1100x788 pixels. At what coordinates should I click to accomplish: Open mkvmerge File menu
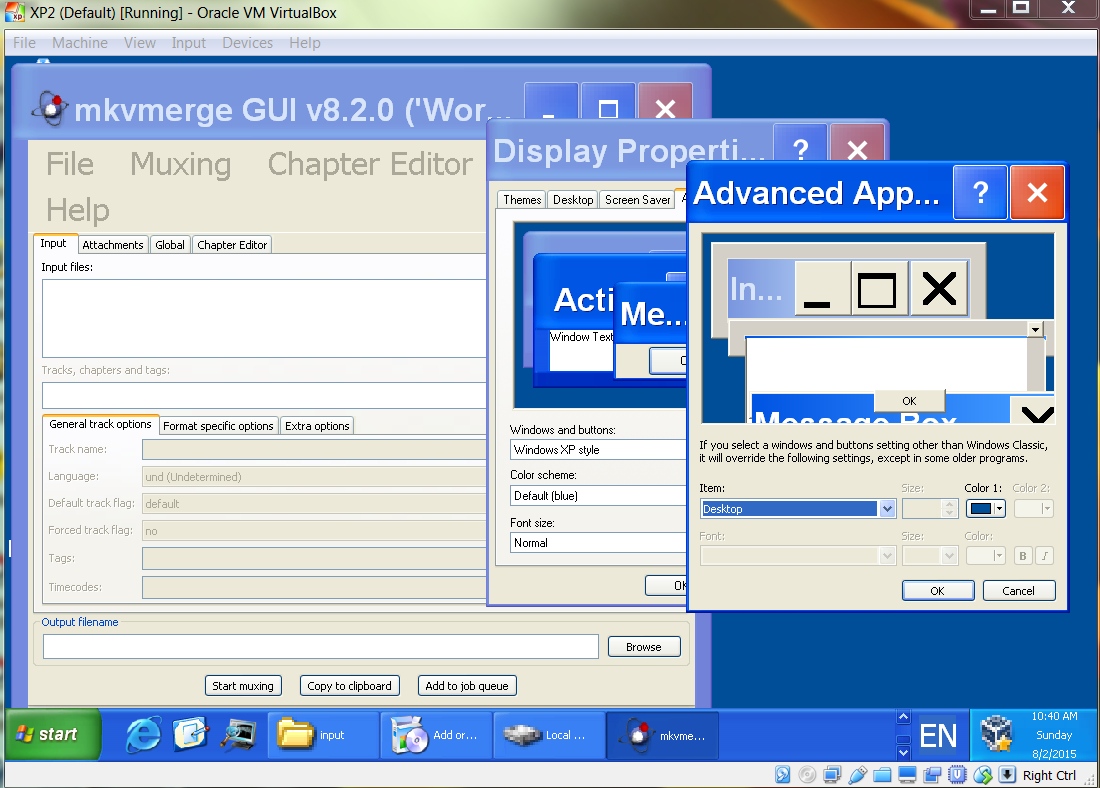(69, 164)
